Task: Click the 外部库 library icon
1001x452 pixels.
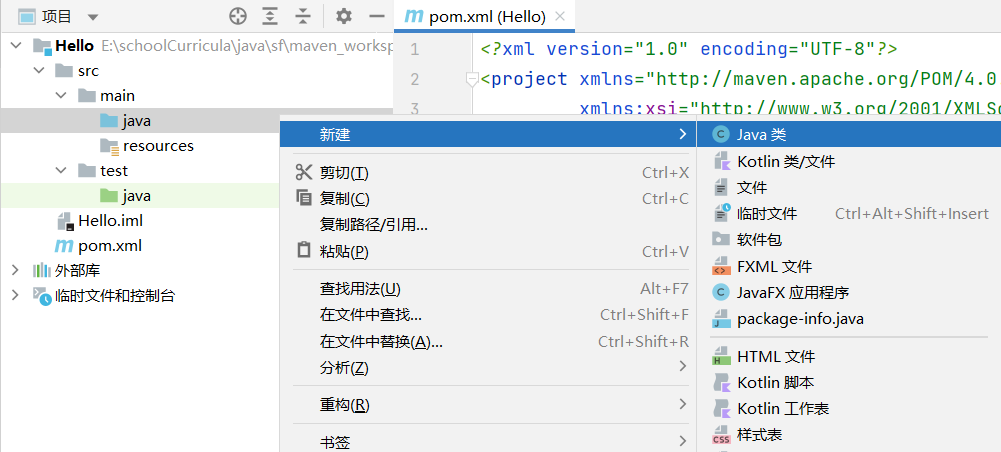Action: tap(41, 271)
